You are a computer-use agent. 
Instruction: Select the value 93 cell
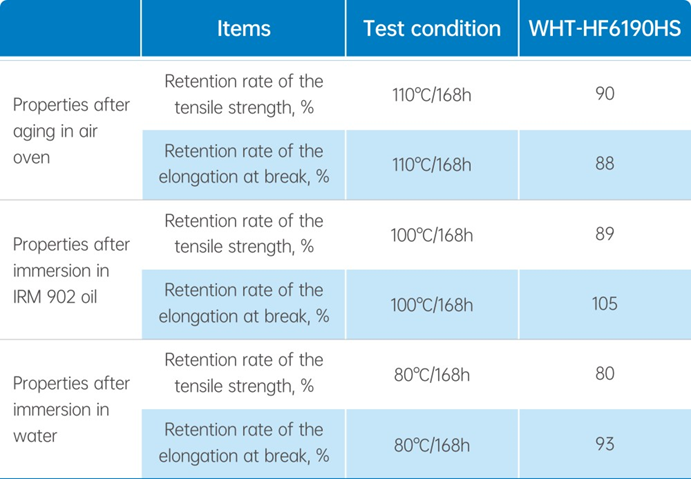pyautogui.click(x=604, y=443)
